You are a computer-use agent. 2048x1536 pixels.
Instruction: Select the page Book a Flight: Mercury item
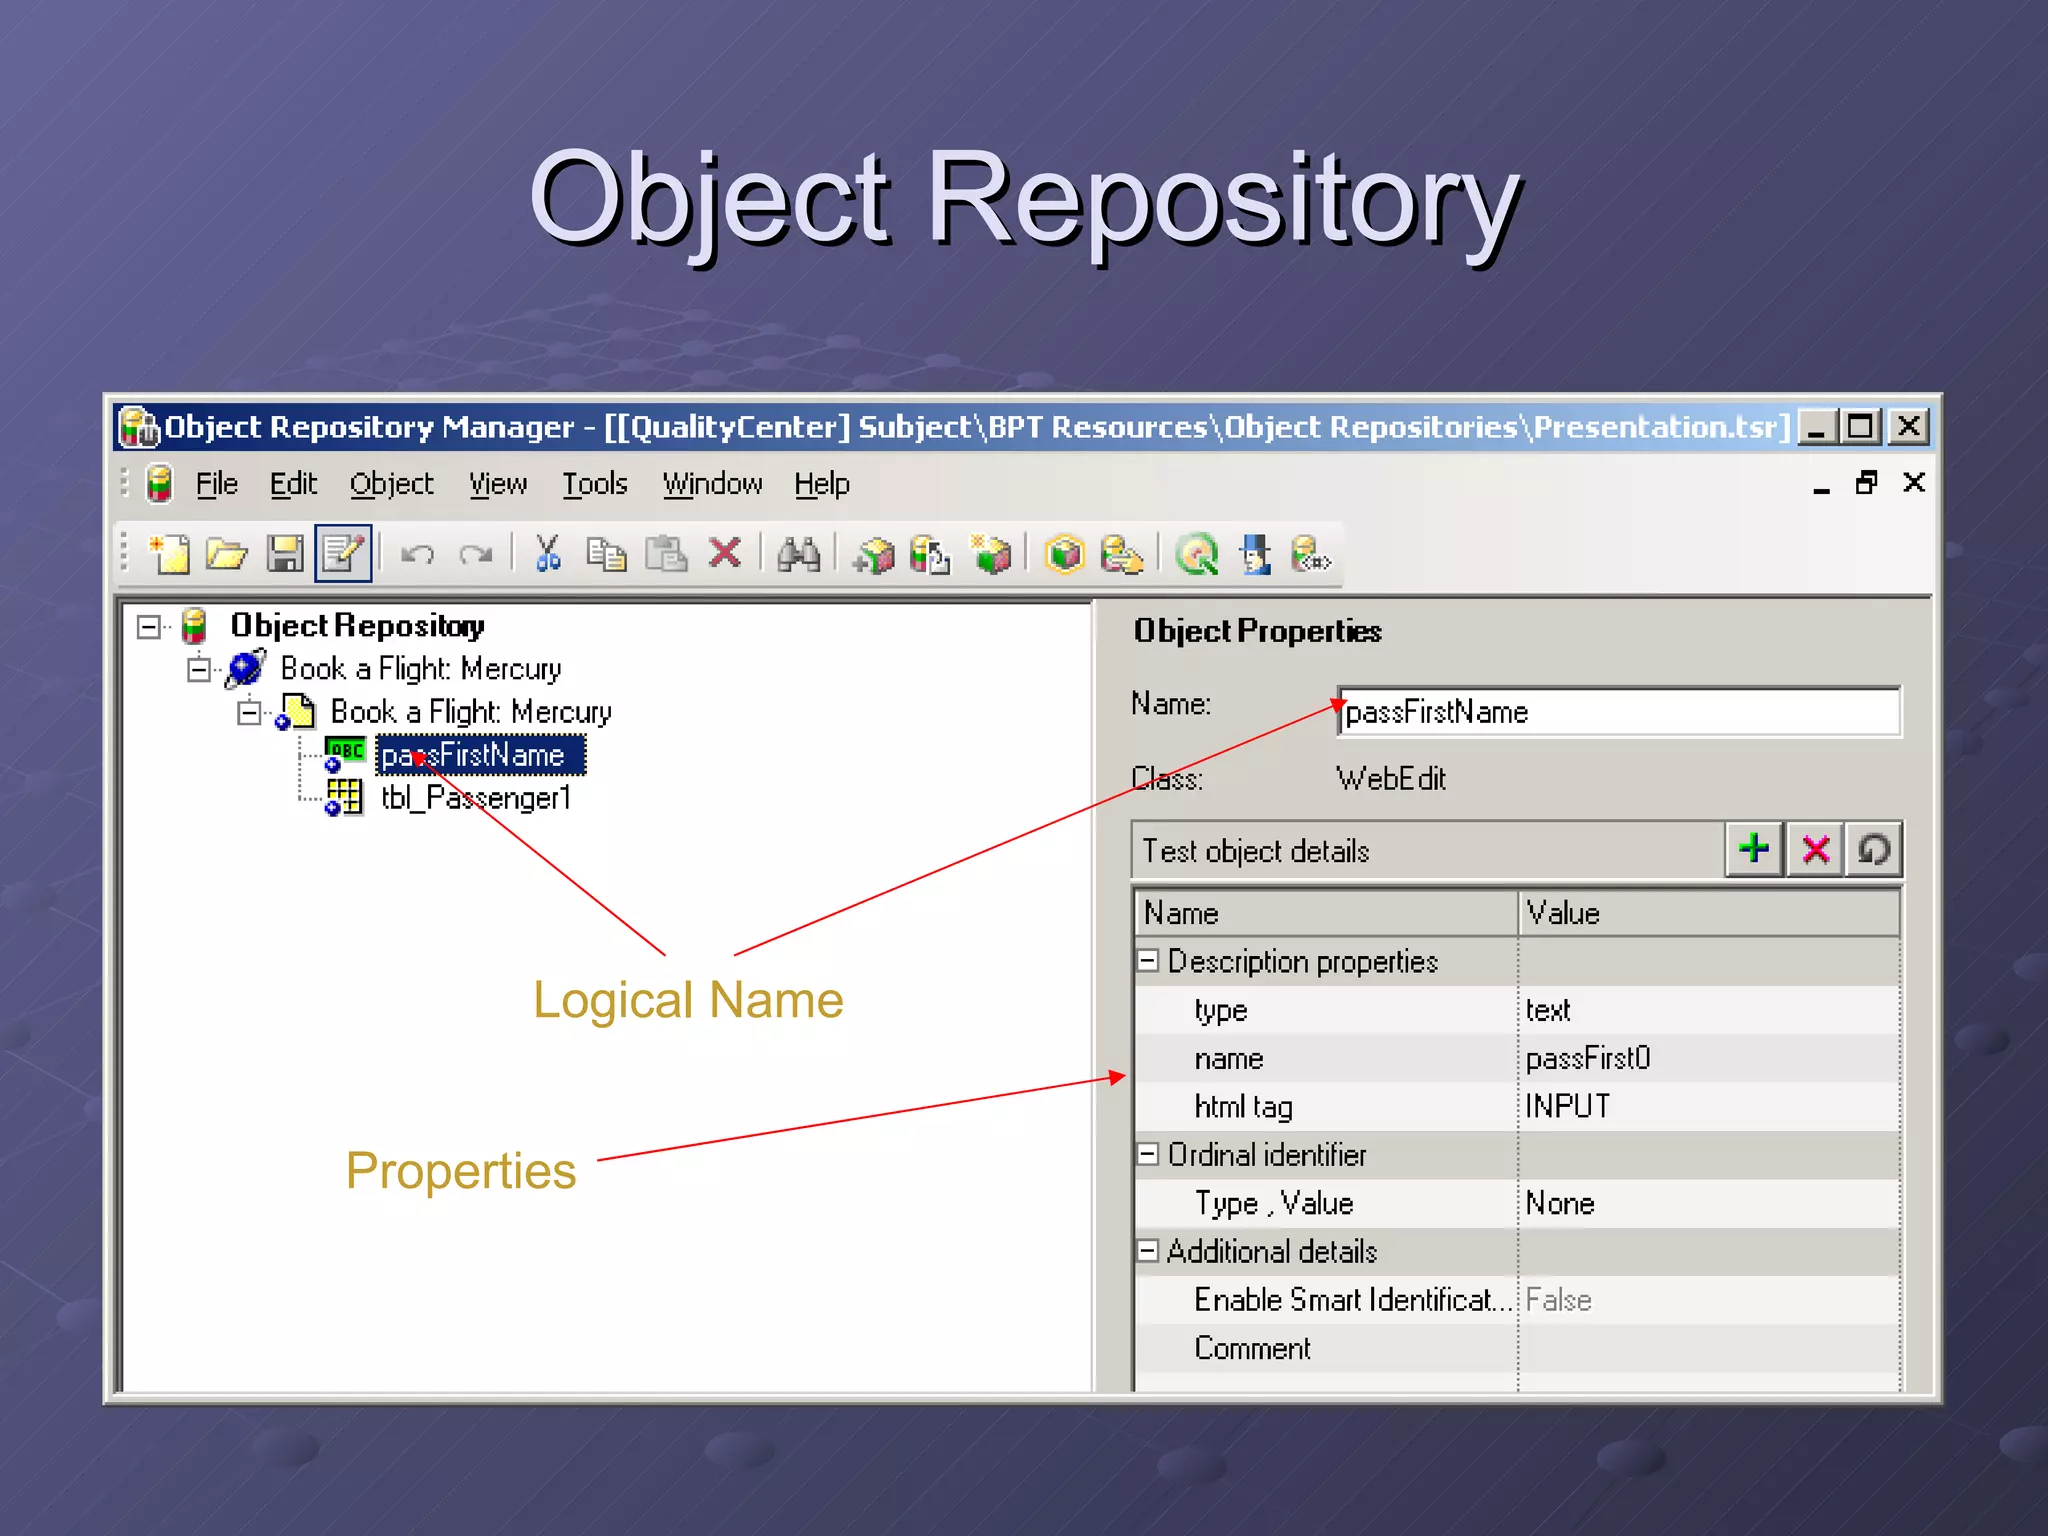(470, 712)
